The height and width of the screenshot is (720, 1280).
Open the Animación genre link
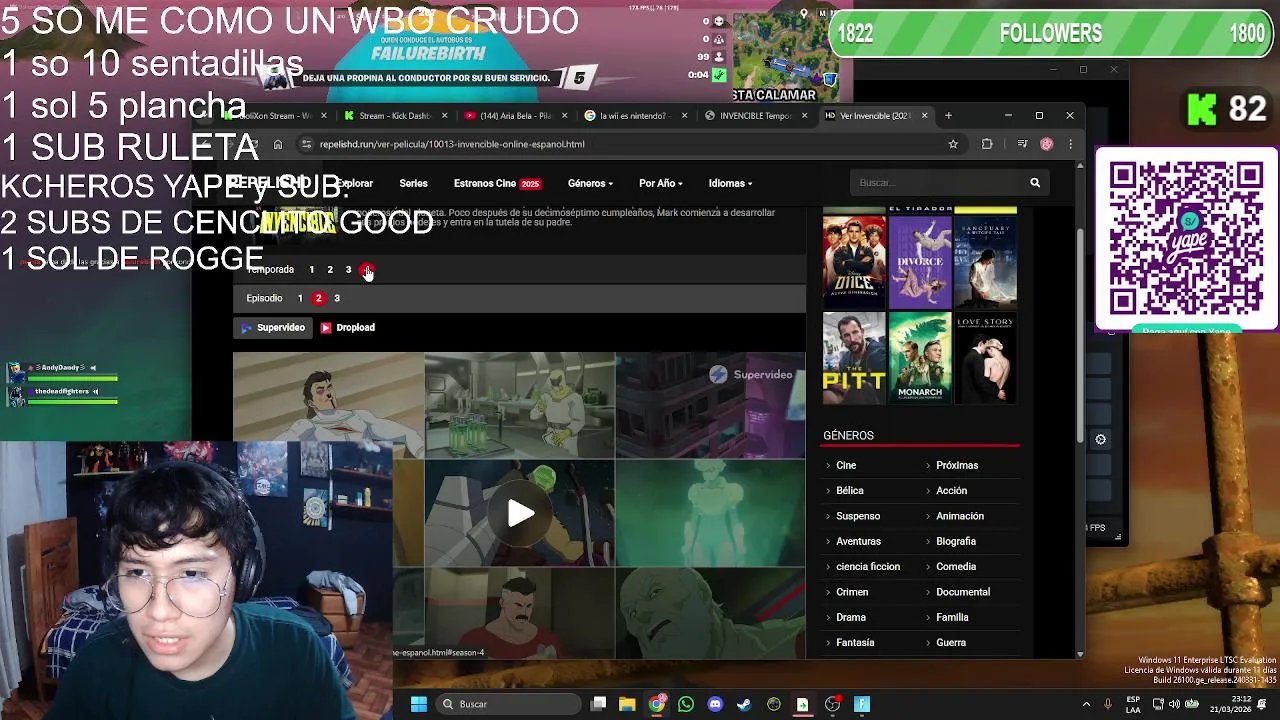pos(960,516)
